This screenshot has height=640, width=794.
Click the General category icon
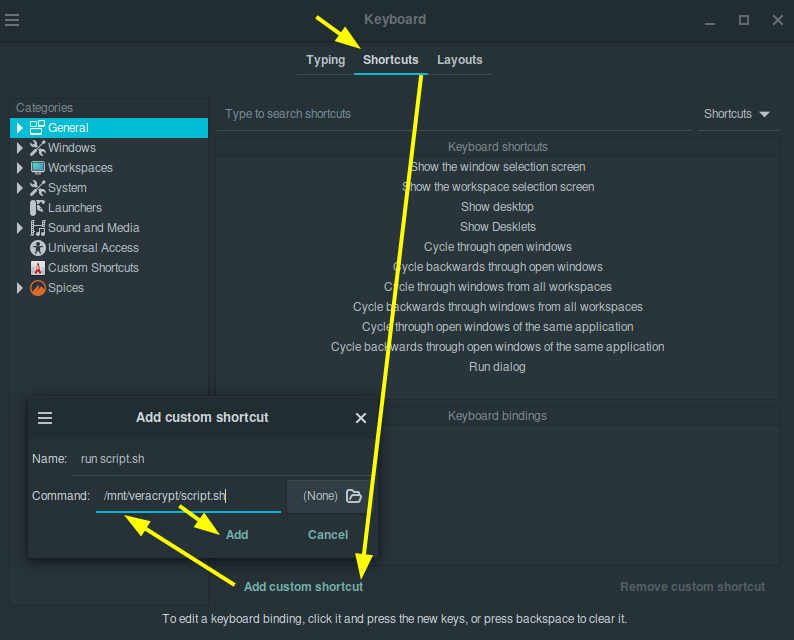pos(37,128)
